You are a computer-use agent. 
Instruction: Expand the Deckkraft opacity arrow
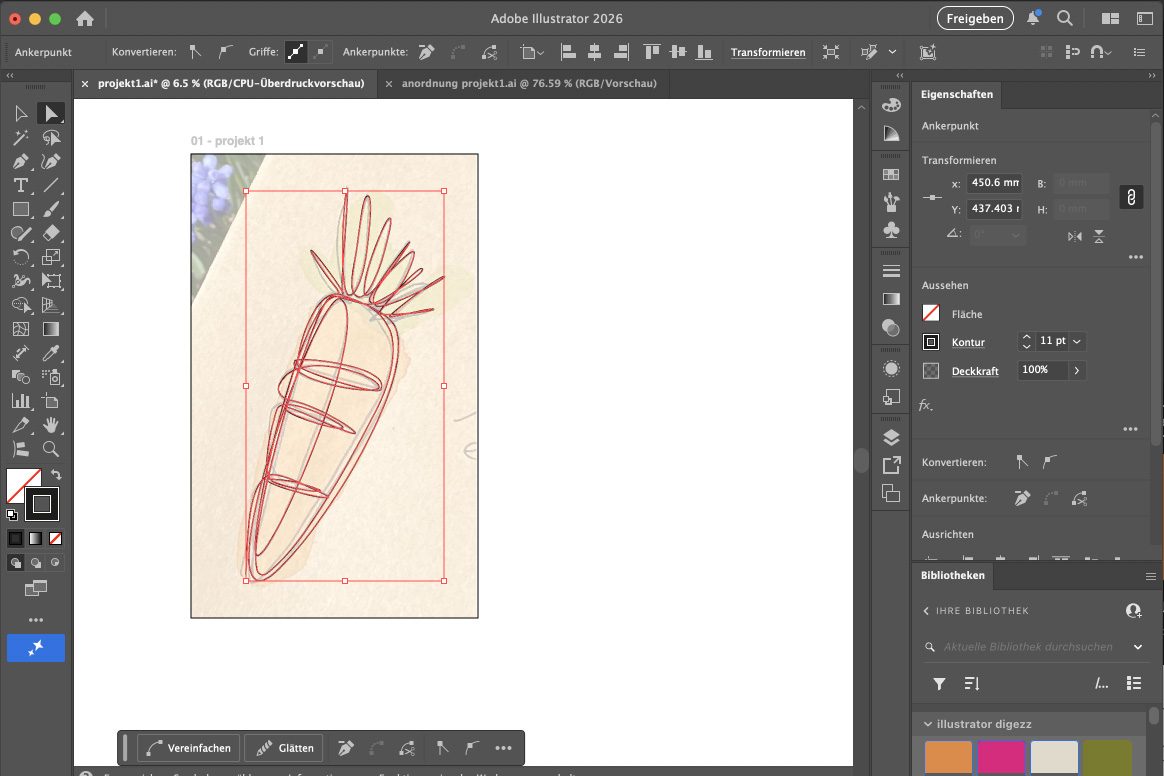point(1076,370)
